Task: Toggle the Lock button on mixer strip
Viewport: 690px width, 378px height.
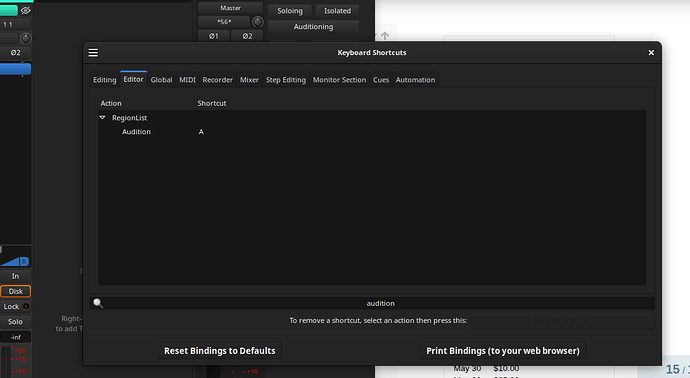Action: [15, 306]
